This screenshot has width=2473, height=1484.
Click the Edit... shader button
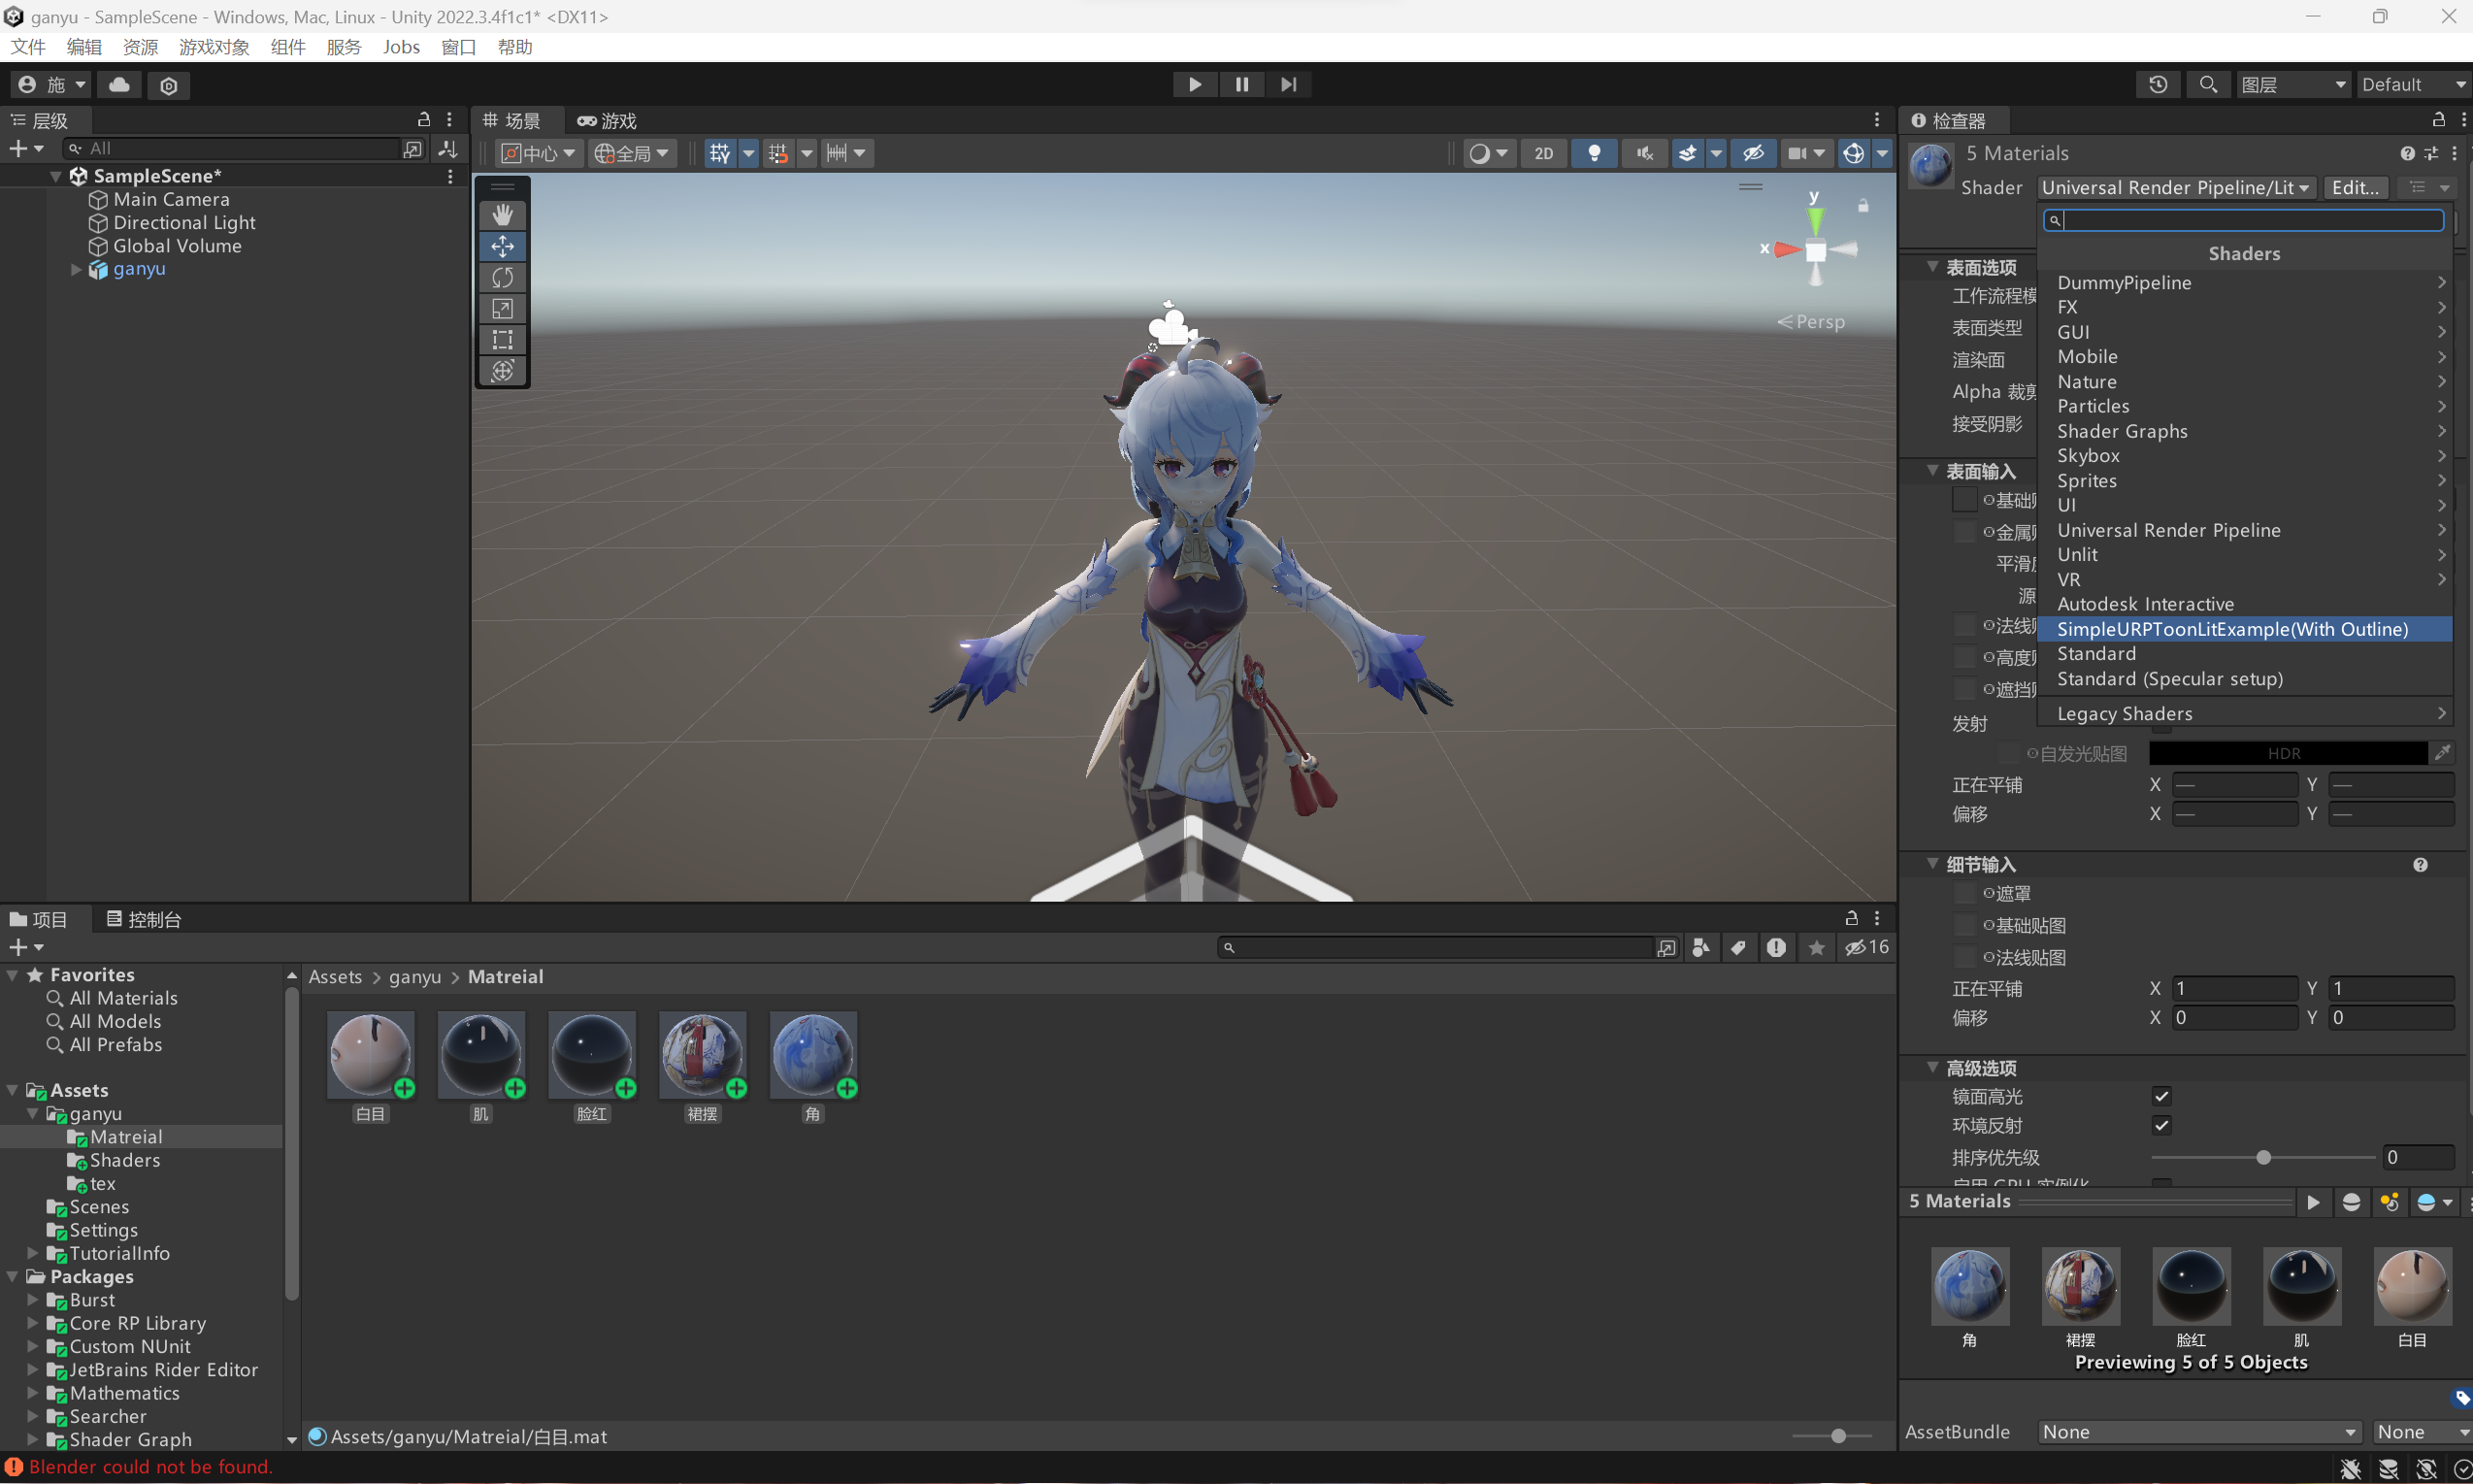(2355, 188)
